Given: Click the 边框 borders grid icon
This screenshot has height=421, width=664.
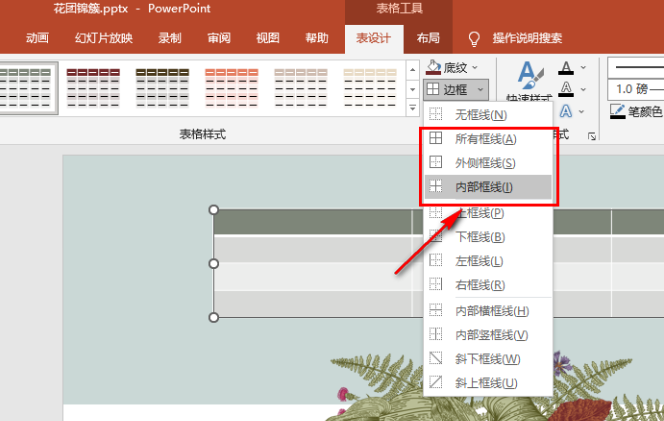Looking at the screenshot, I should coord(433,89).
